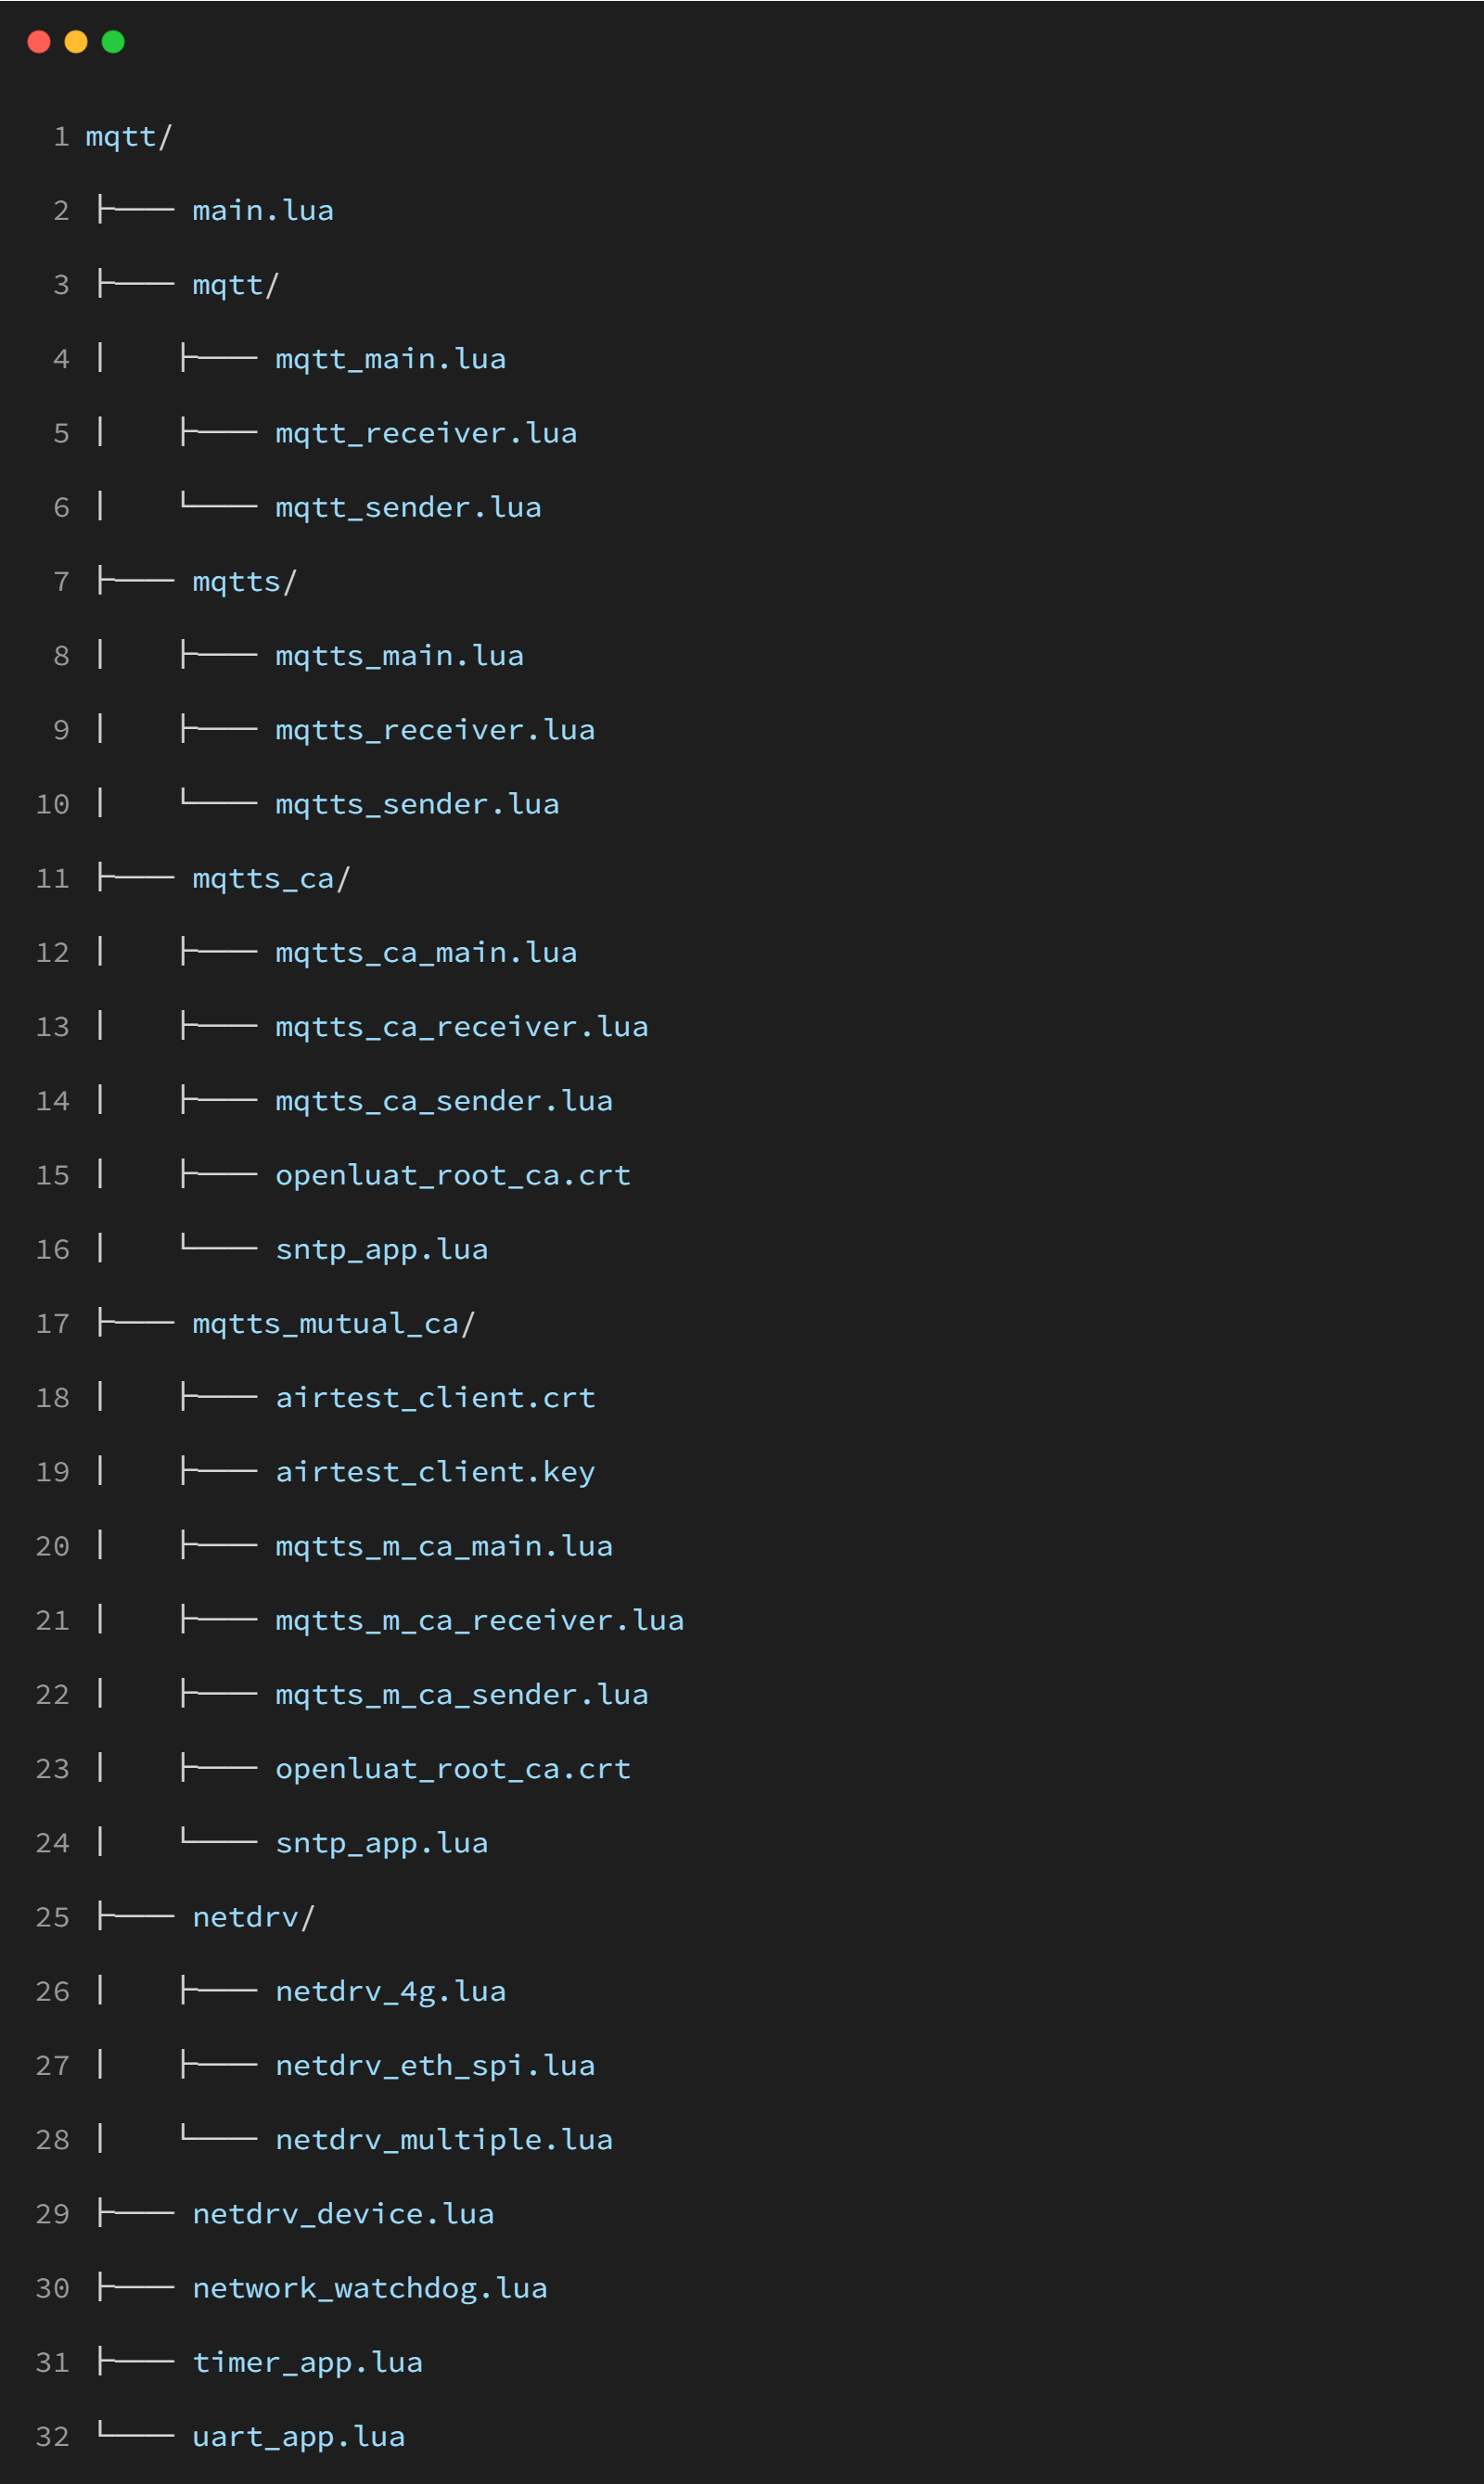This screenshot has width=1484, height=2484.
Task: Select mqtts_sender.lua in the tree
Action: pyautogui.click(x=417, y=804)
